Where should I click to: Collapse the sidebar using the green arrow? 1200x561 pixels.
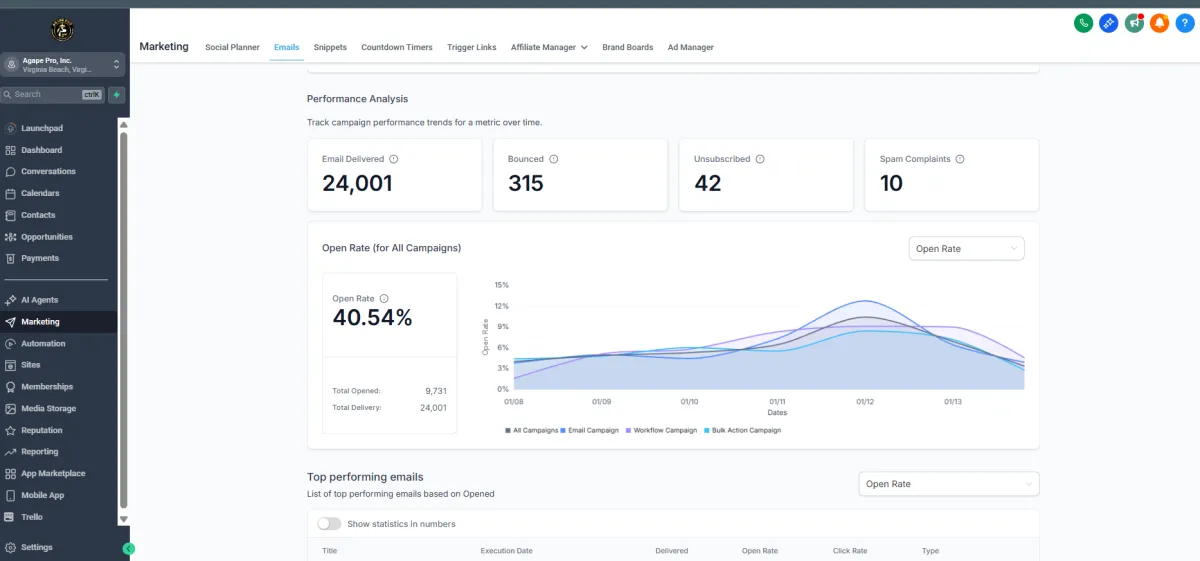(x=129, y=548)
